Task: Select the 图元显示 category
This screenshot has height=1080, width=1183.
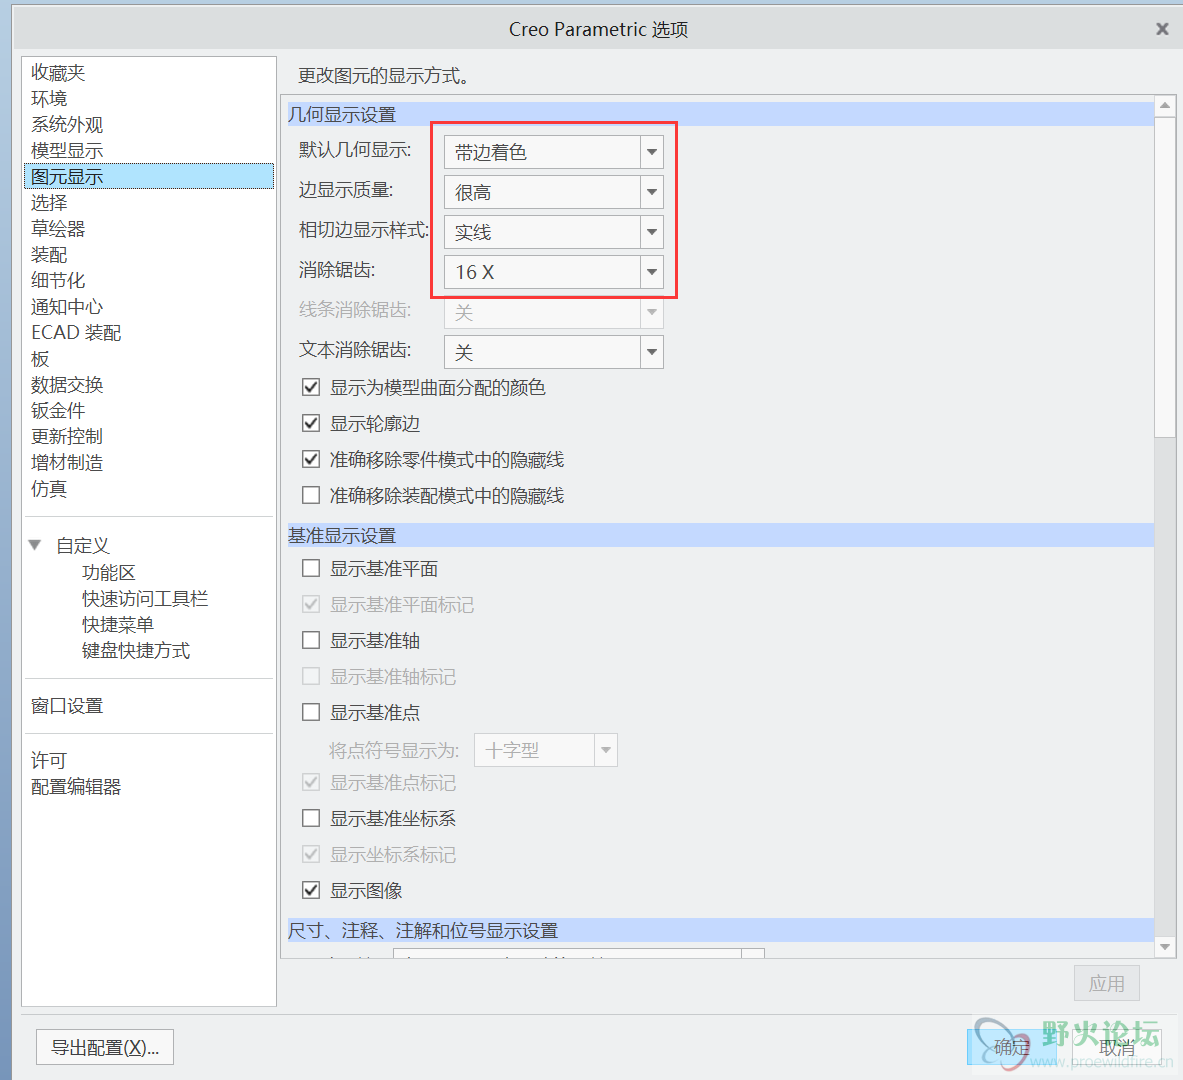Action: [149, 176]
